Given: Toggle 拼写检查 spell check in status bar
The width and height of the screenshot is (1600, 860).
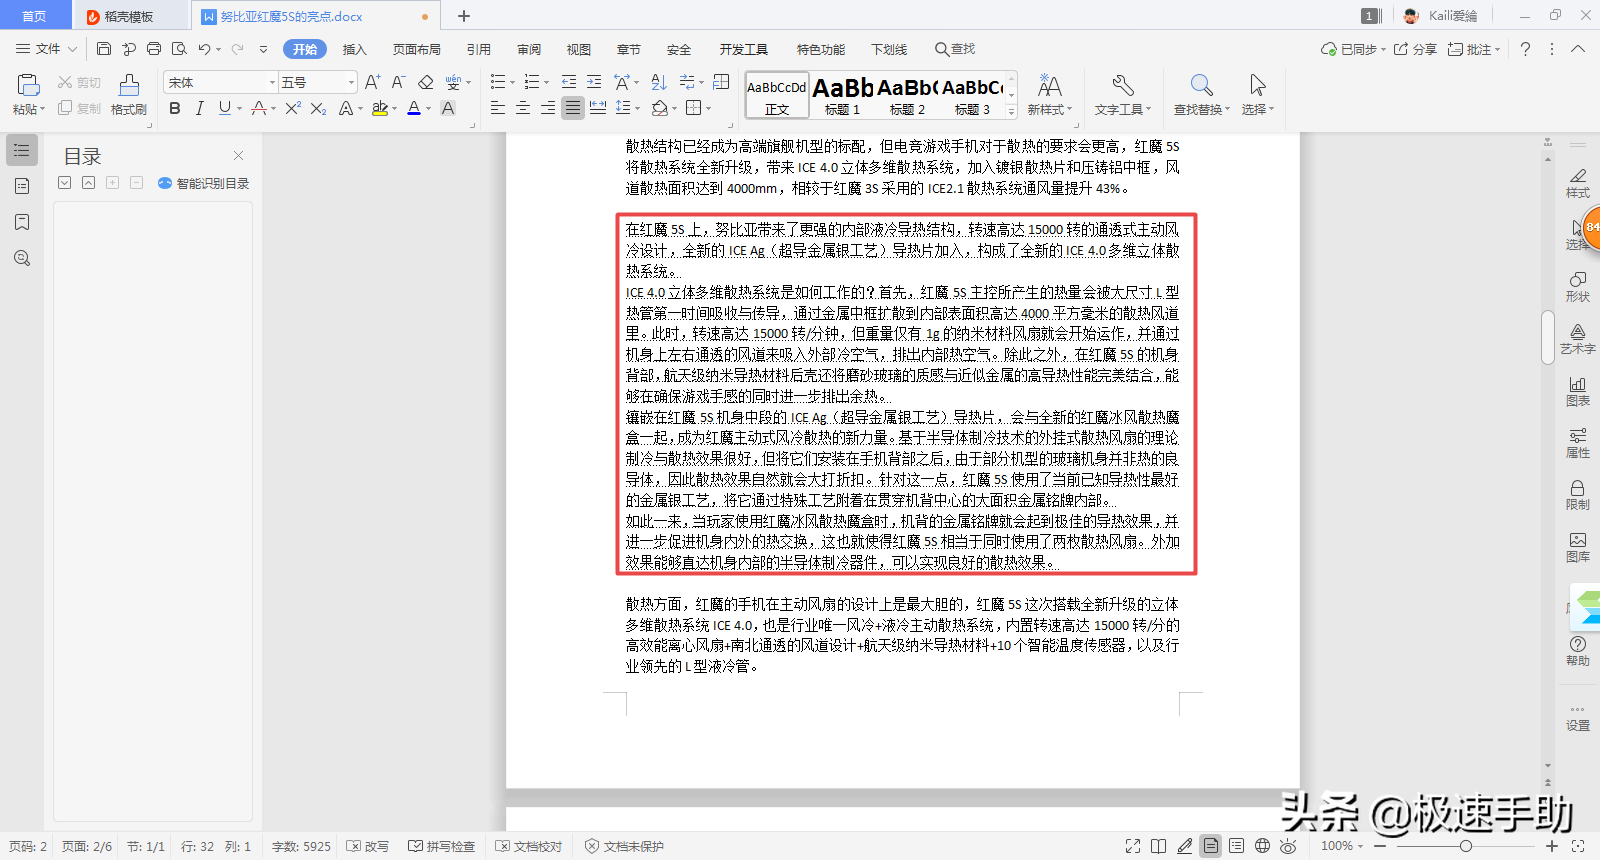Looking at the screenshot, I should coord(442,846).
